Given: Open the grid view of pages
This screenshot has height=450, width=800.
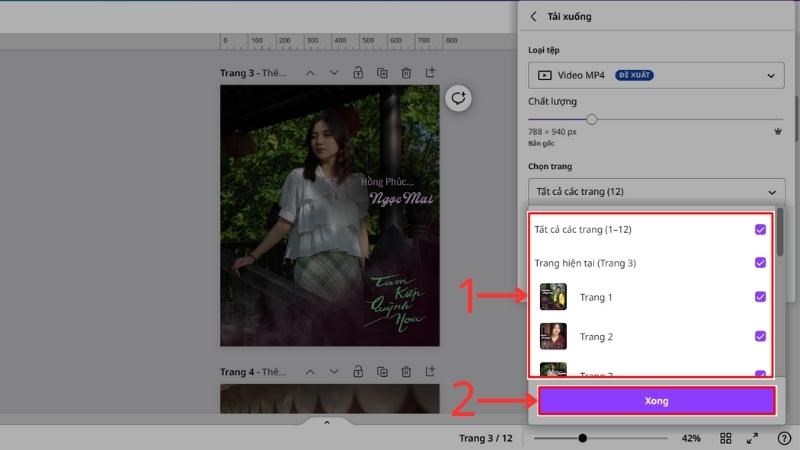Looking at the screenshot, I should pos(726,438).
